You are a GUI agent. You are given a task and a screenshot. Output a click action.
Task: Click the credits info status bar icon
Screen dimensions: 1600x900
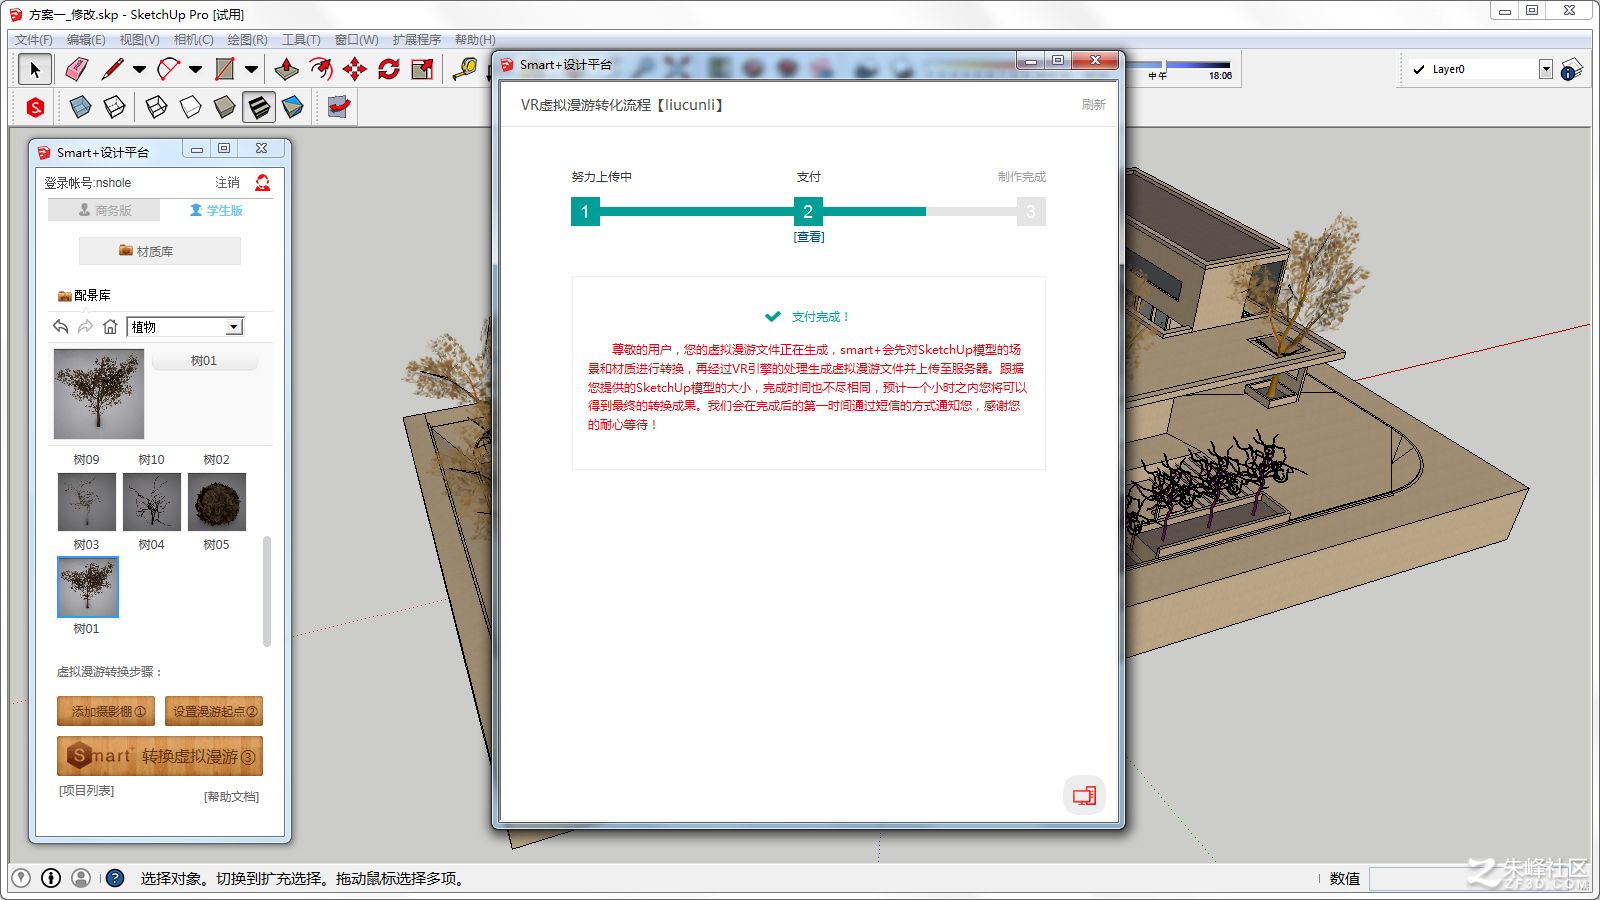point(51,878)
